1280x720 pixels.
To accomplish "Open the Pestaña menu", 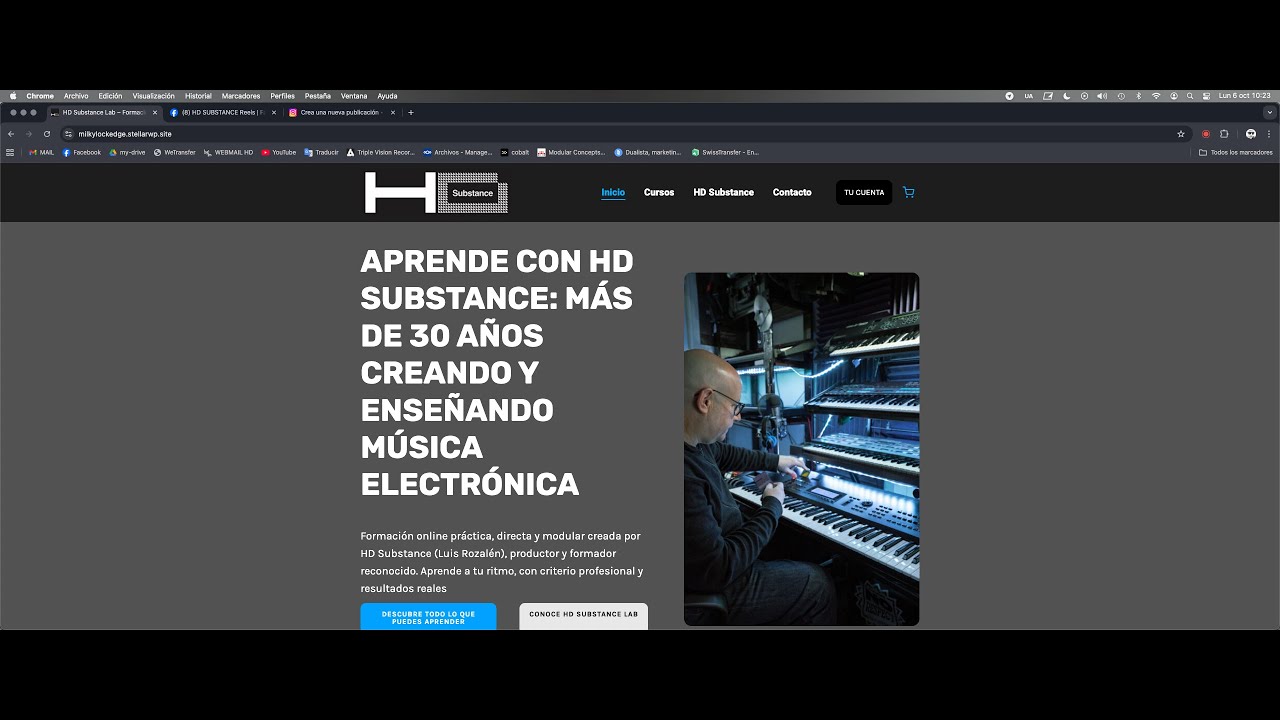I will (x=318, y=96).
